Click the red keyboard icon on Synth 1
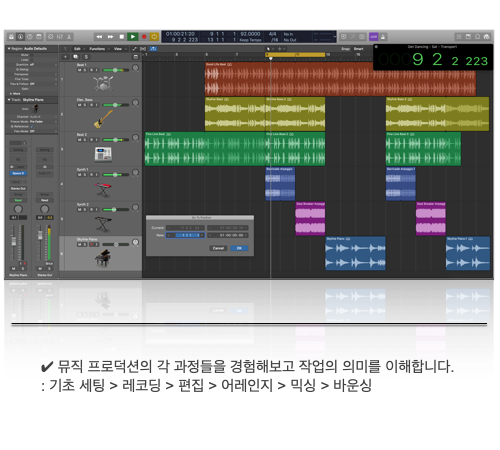Viewport: 500px width, 450px height. pos(103,189)
